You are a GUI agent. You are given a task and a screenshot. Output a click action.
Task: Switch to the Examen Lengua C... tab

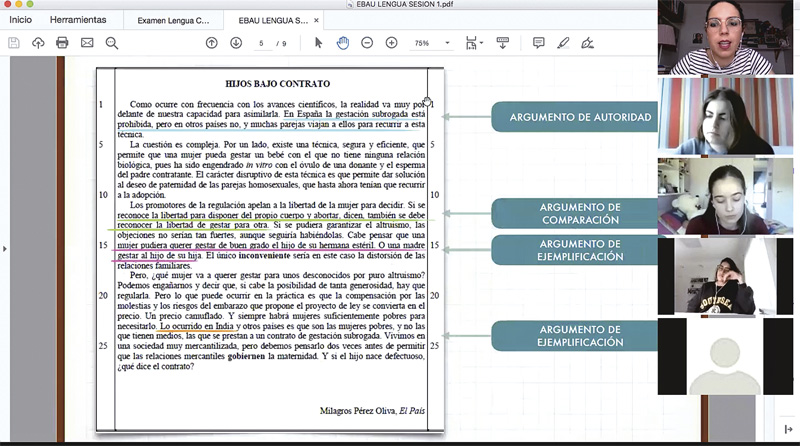coord(174,20)
